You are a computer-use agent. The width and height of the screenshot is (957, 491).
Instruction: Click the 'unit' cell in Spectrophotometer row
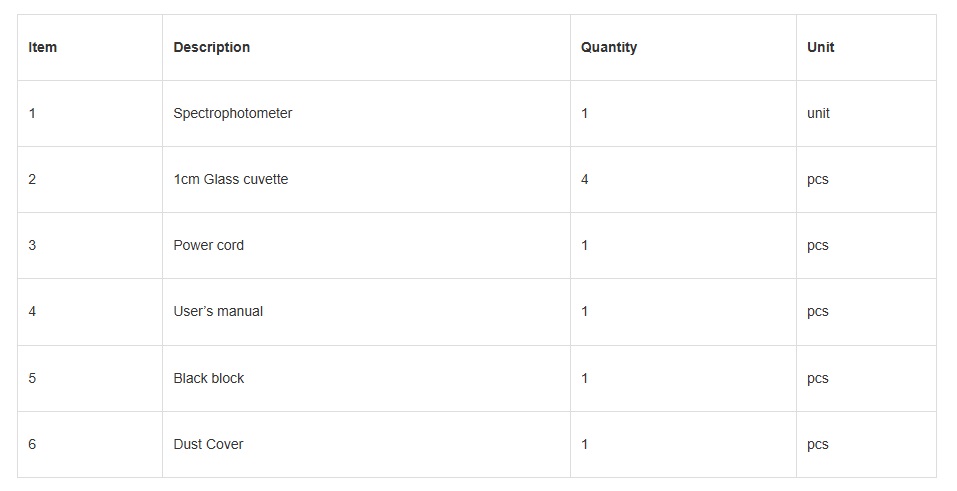coord(818,113)
